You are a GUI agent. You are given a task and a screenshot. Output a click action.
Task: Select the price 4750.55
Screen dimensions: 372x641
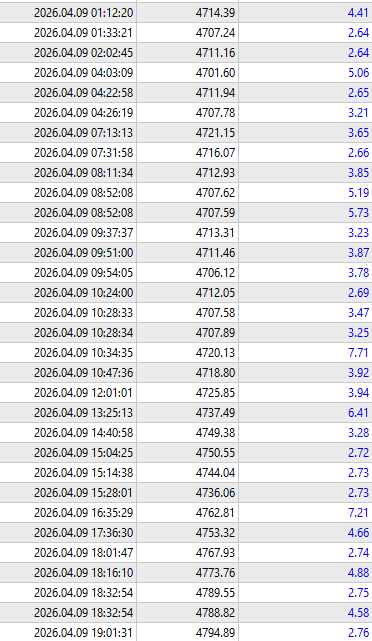[215, 453]
